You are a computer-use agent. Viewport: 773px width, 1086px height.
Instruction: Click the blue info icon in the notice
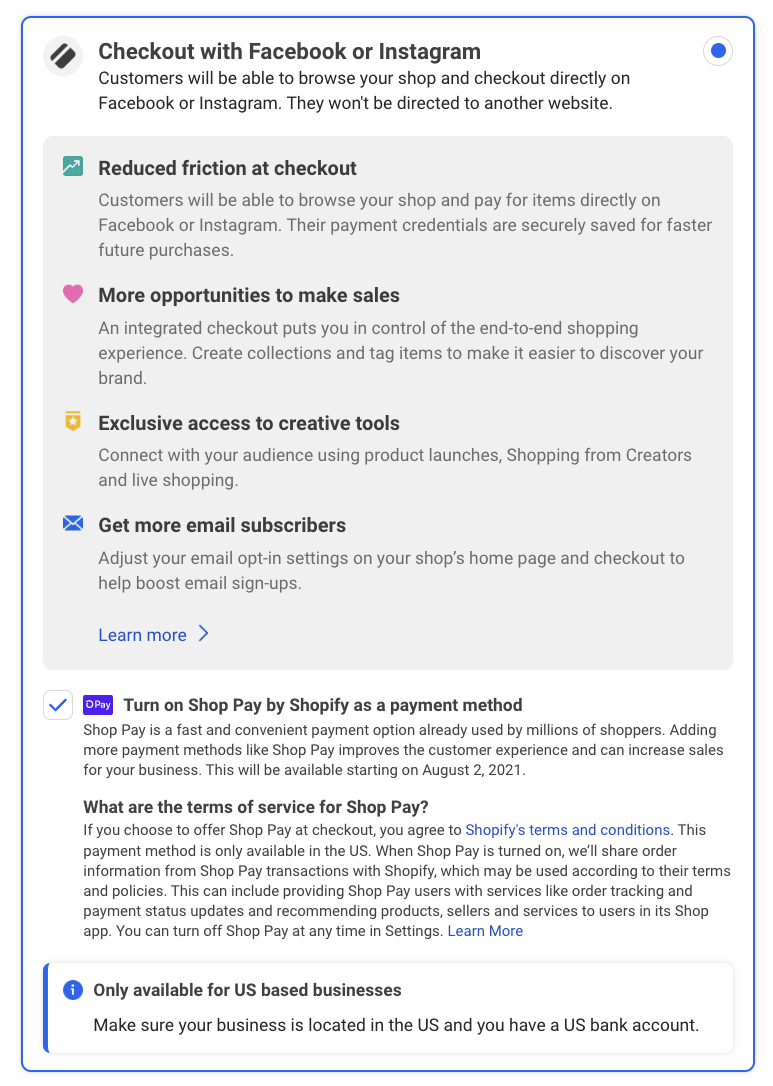click(x=72, y=990)
